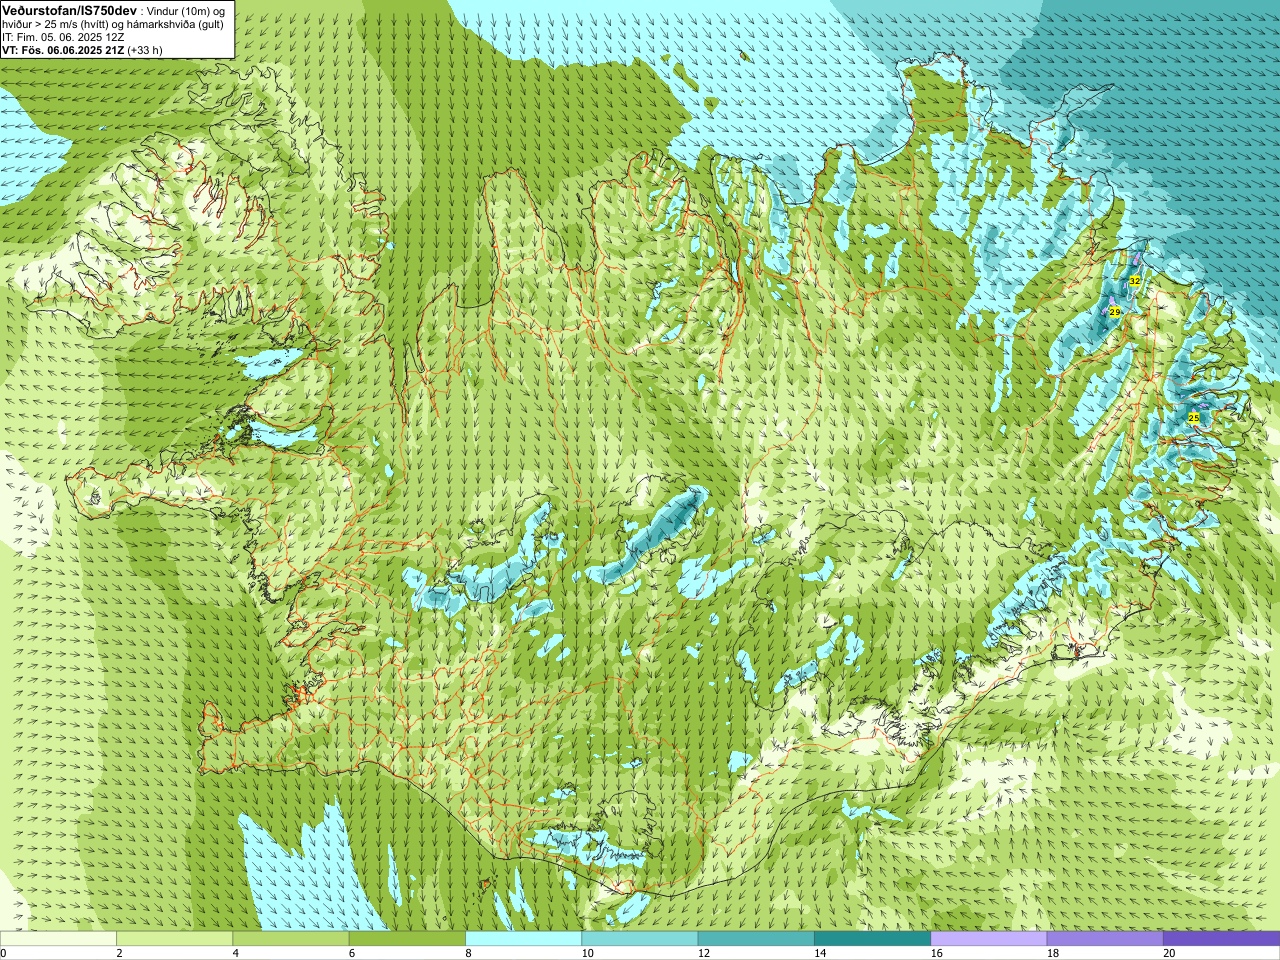Click the scale label '6' on color bar
1280x960 pixels.
click(352, 953)
